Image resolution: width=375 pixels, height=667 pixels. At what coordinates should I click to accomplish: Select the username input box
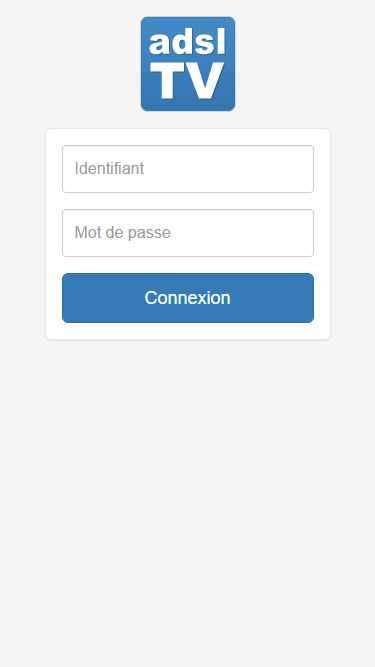click(x=188, y=169)
